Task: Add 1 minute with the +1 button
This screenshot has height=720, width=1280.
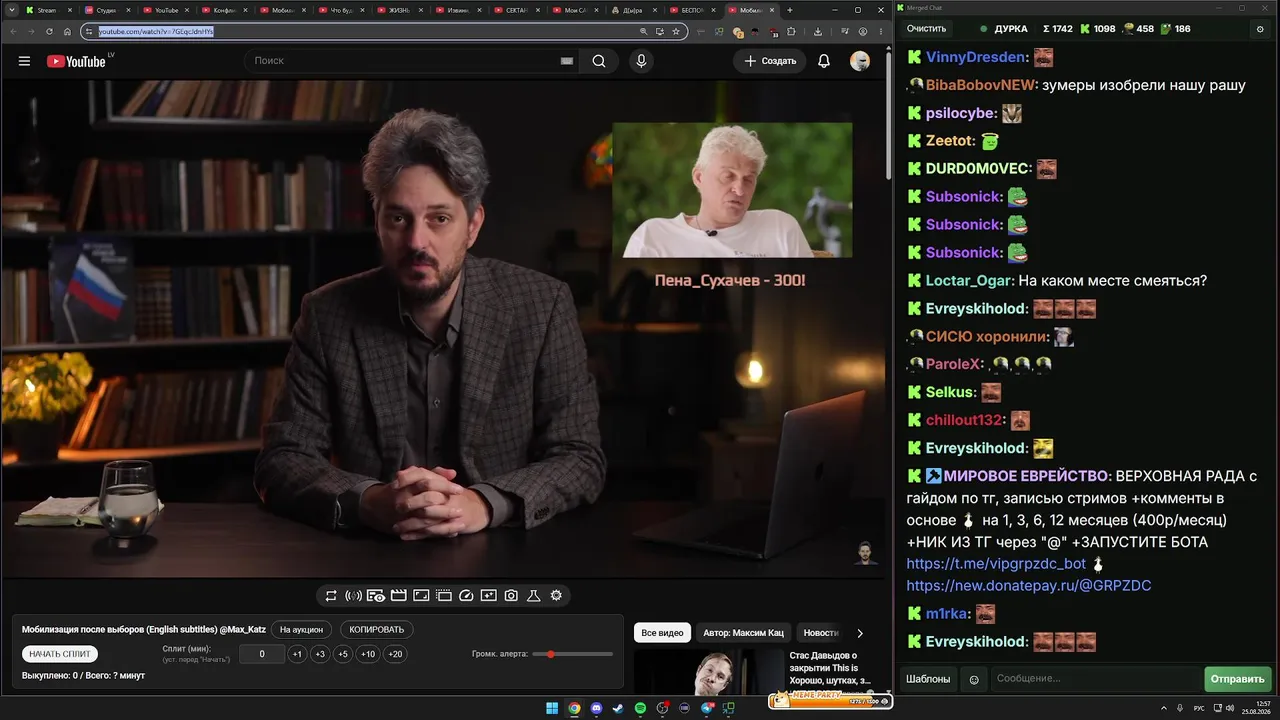Action: click(x=297, y=654)
